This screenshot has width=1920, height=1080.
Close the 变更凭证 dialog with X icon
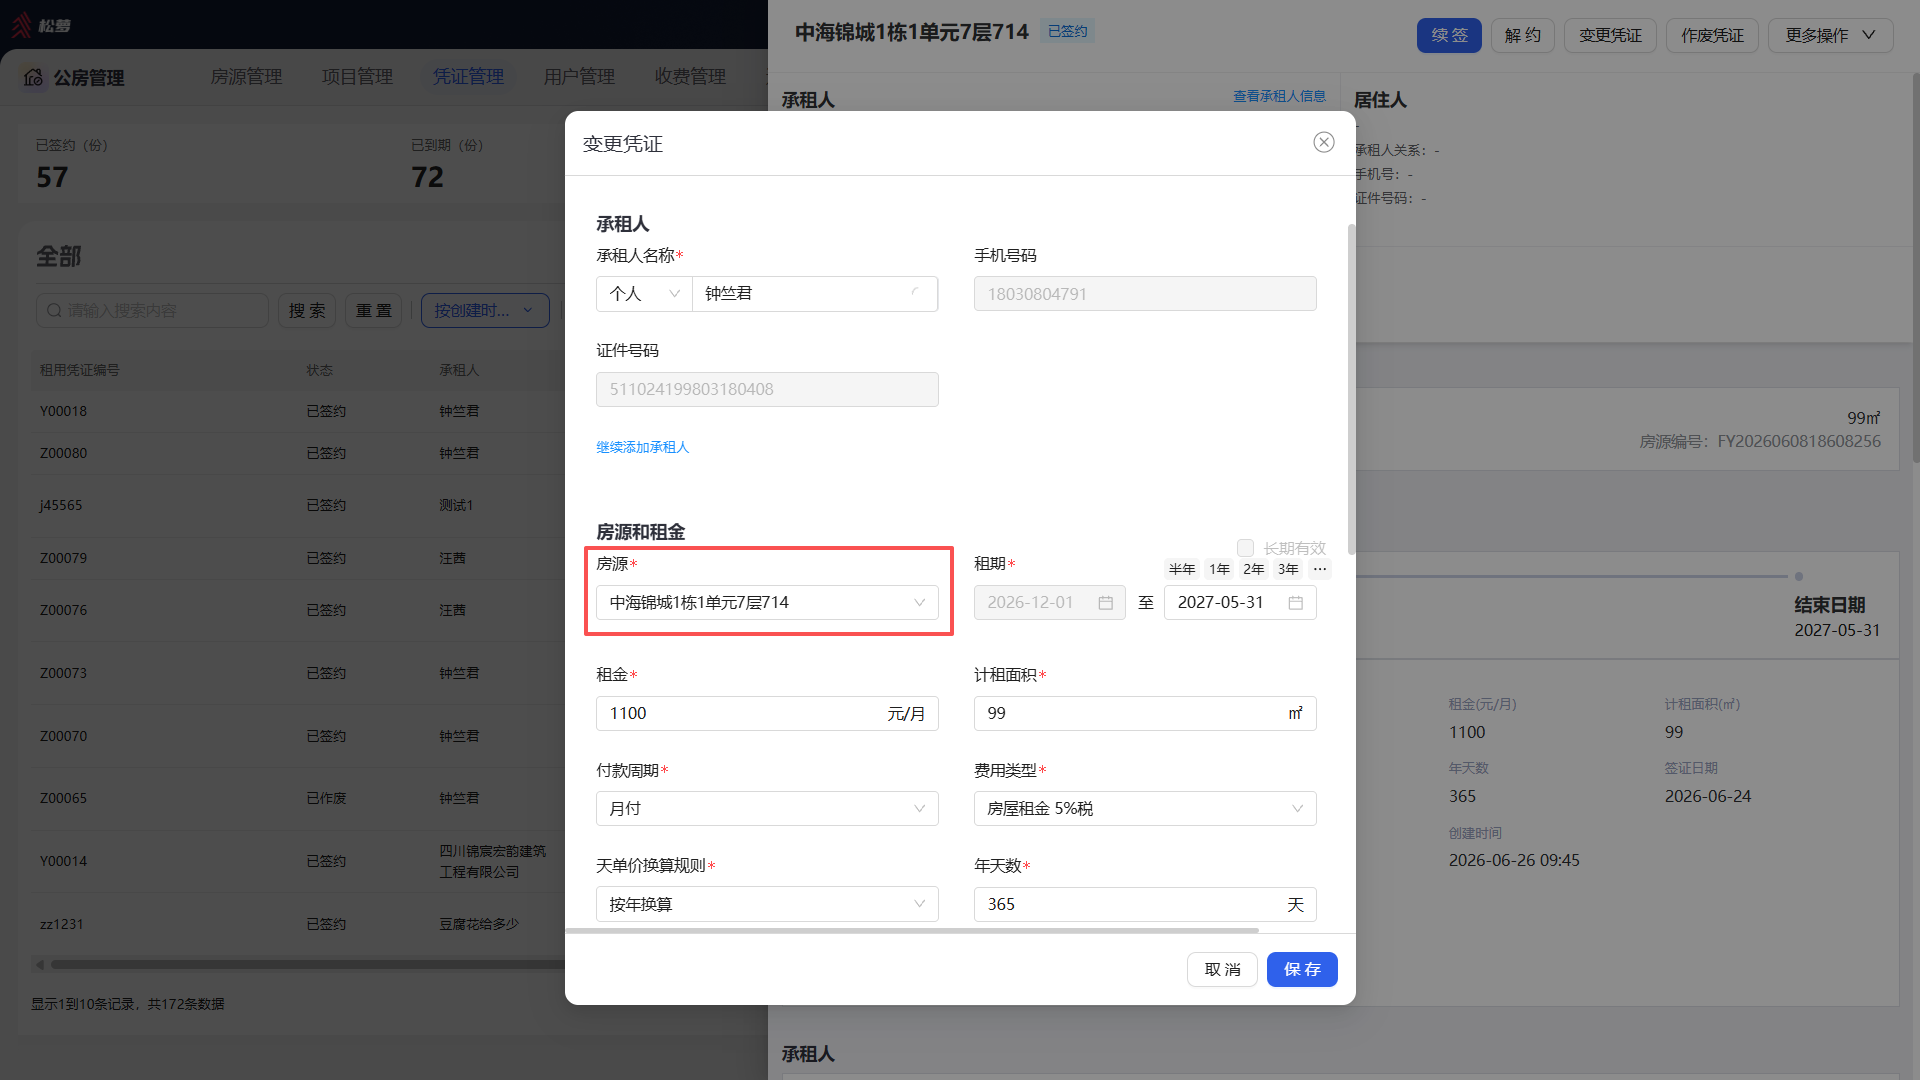(1324, 142)
